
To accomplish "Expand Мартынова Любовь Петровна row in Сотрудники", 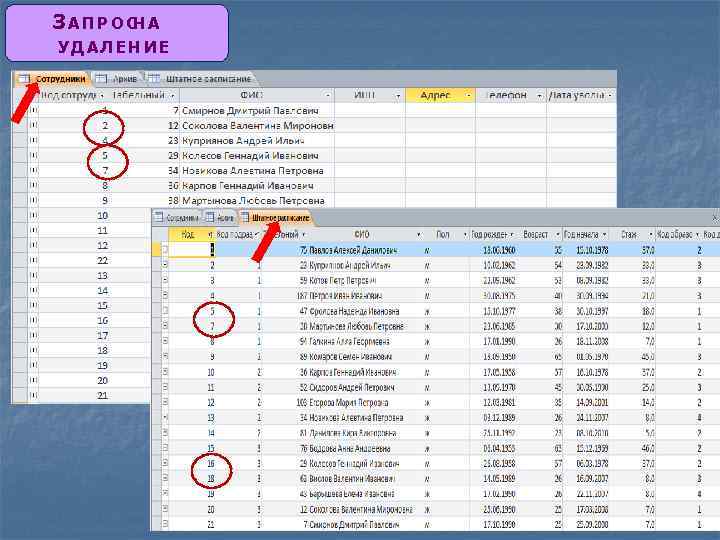I will click(33, 200).
